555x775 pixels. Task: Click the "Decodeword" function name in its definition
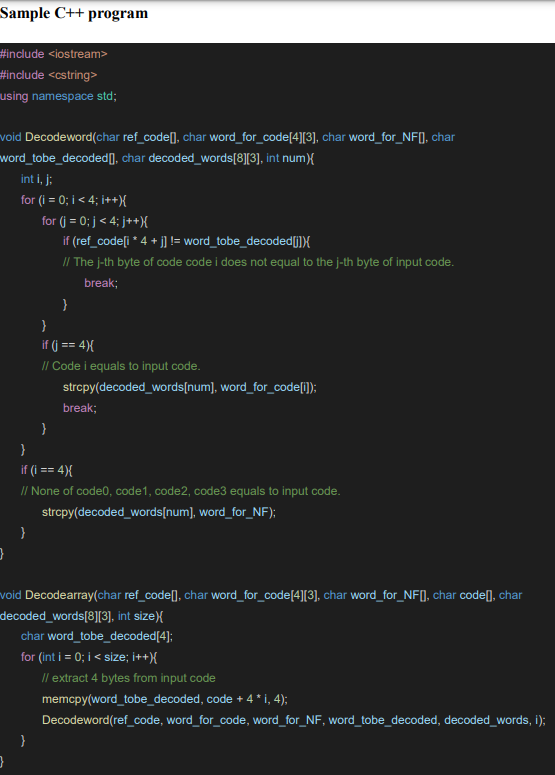[x=58, y=137]
